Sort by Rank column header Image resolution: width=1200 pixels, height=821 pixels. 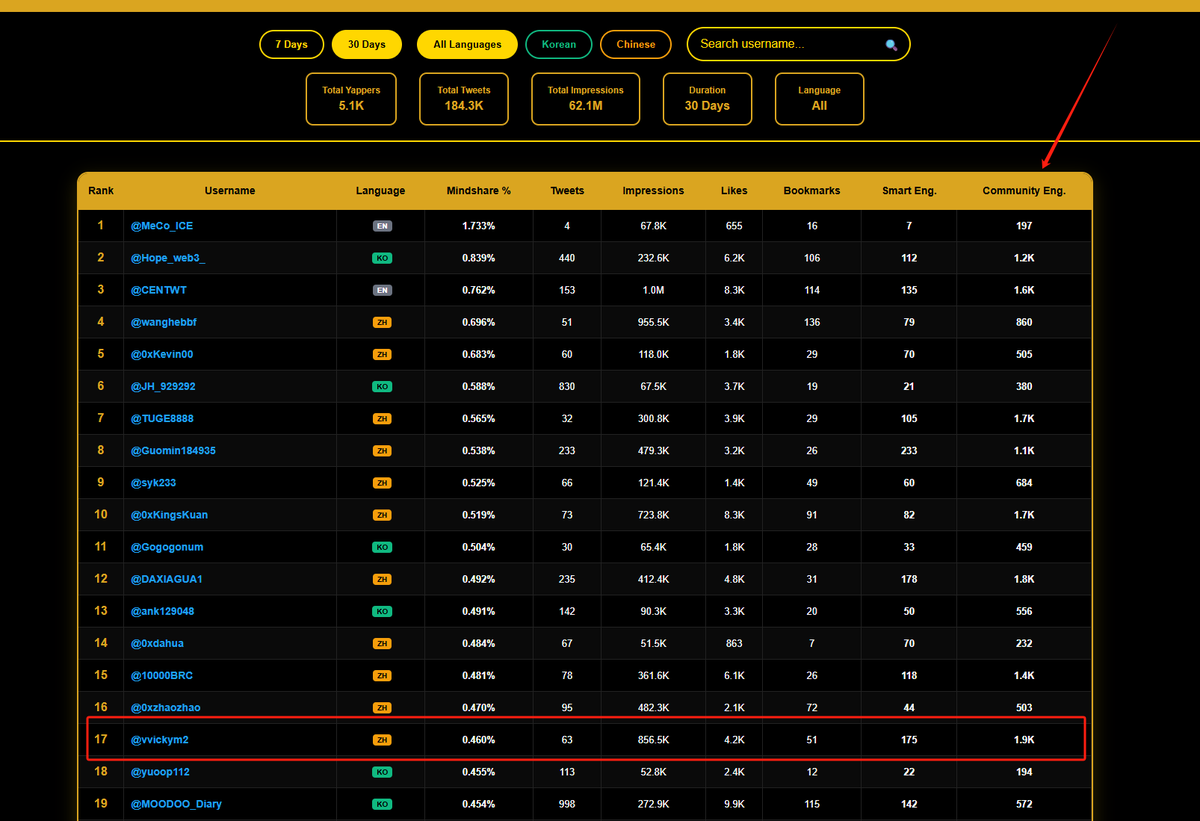[x=101, y=190]
